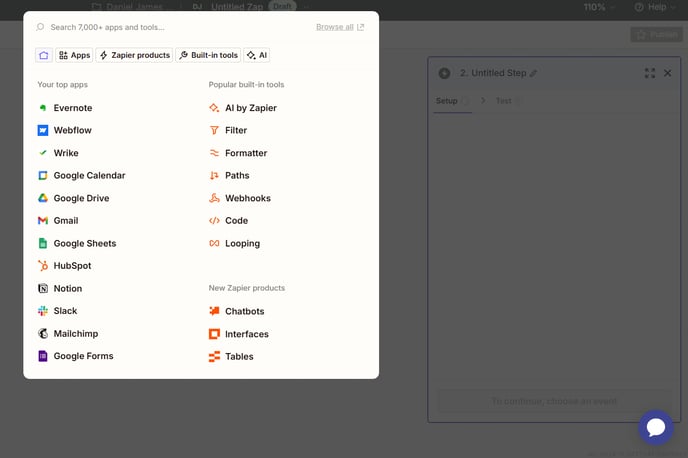Select the Home filter tab
The height and width of the screenshot is (458, 688).
point(44,55)
